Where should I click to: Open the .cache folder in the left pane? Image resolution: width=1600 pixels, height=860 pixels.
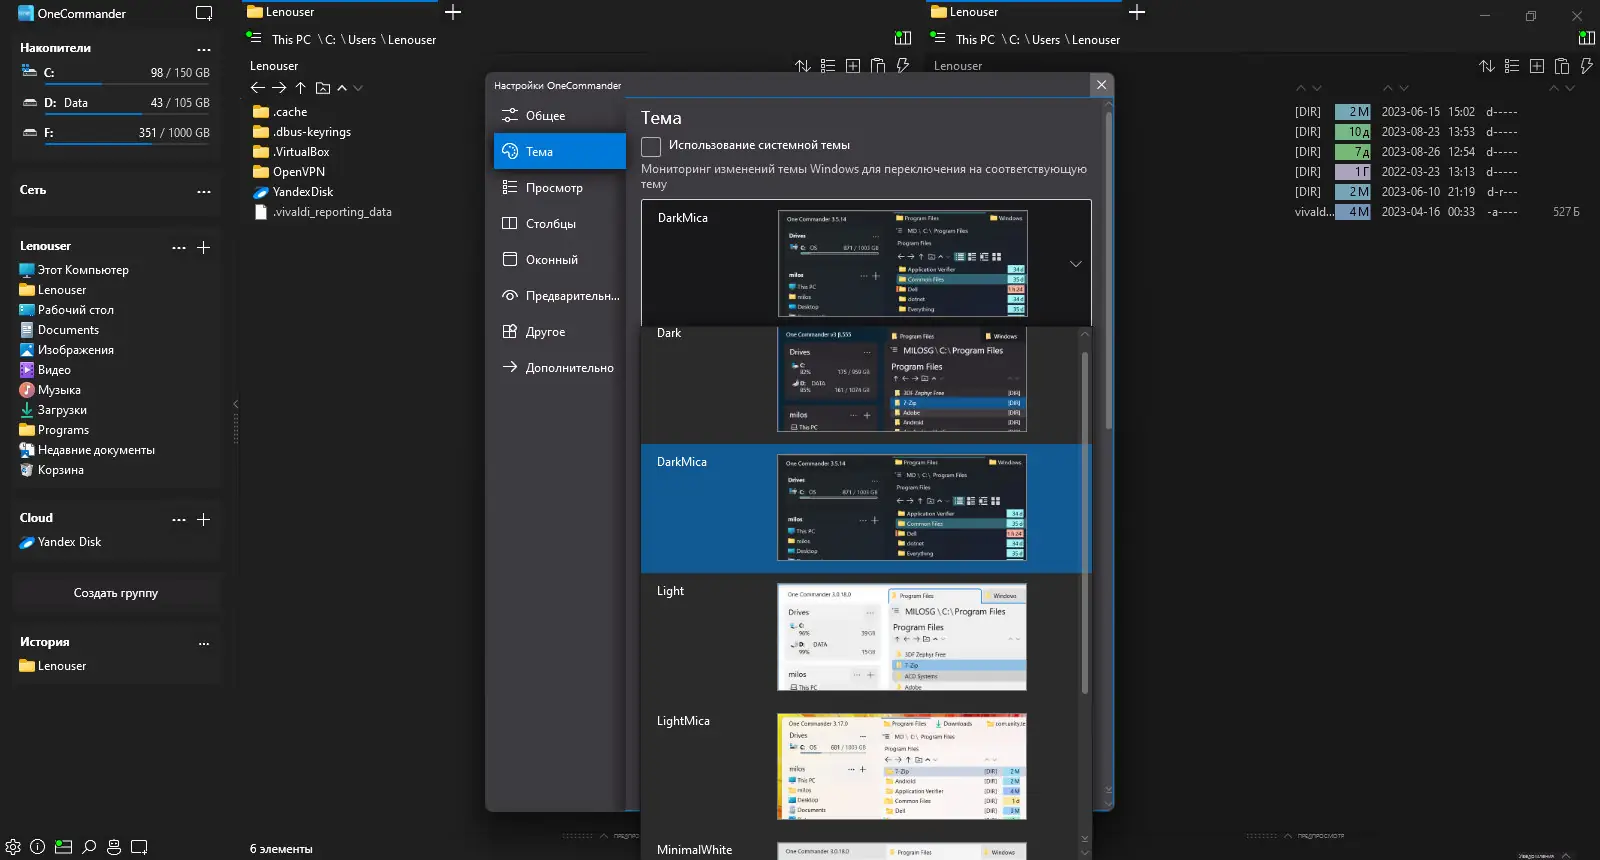pyautogui.click(x=290, y=112)
